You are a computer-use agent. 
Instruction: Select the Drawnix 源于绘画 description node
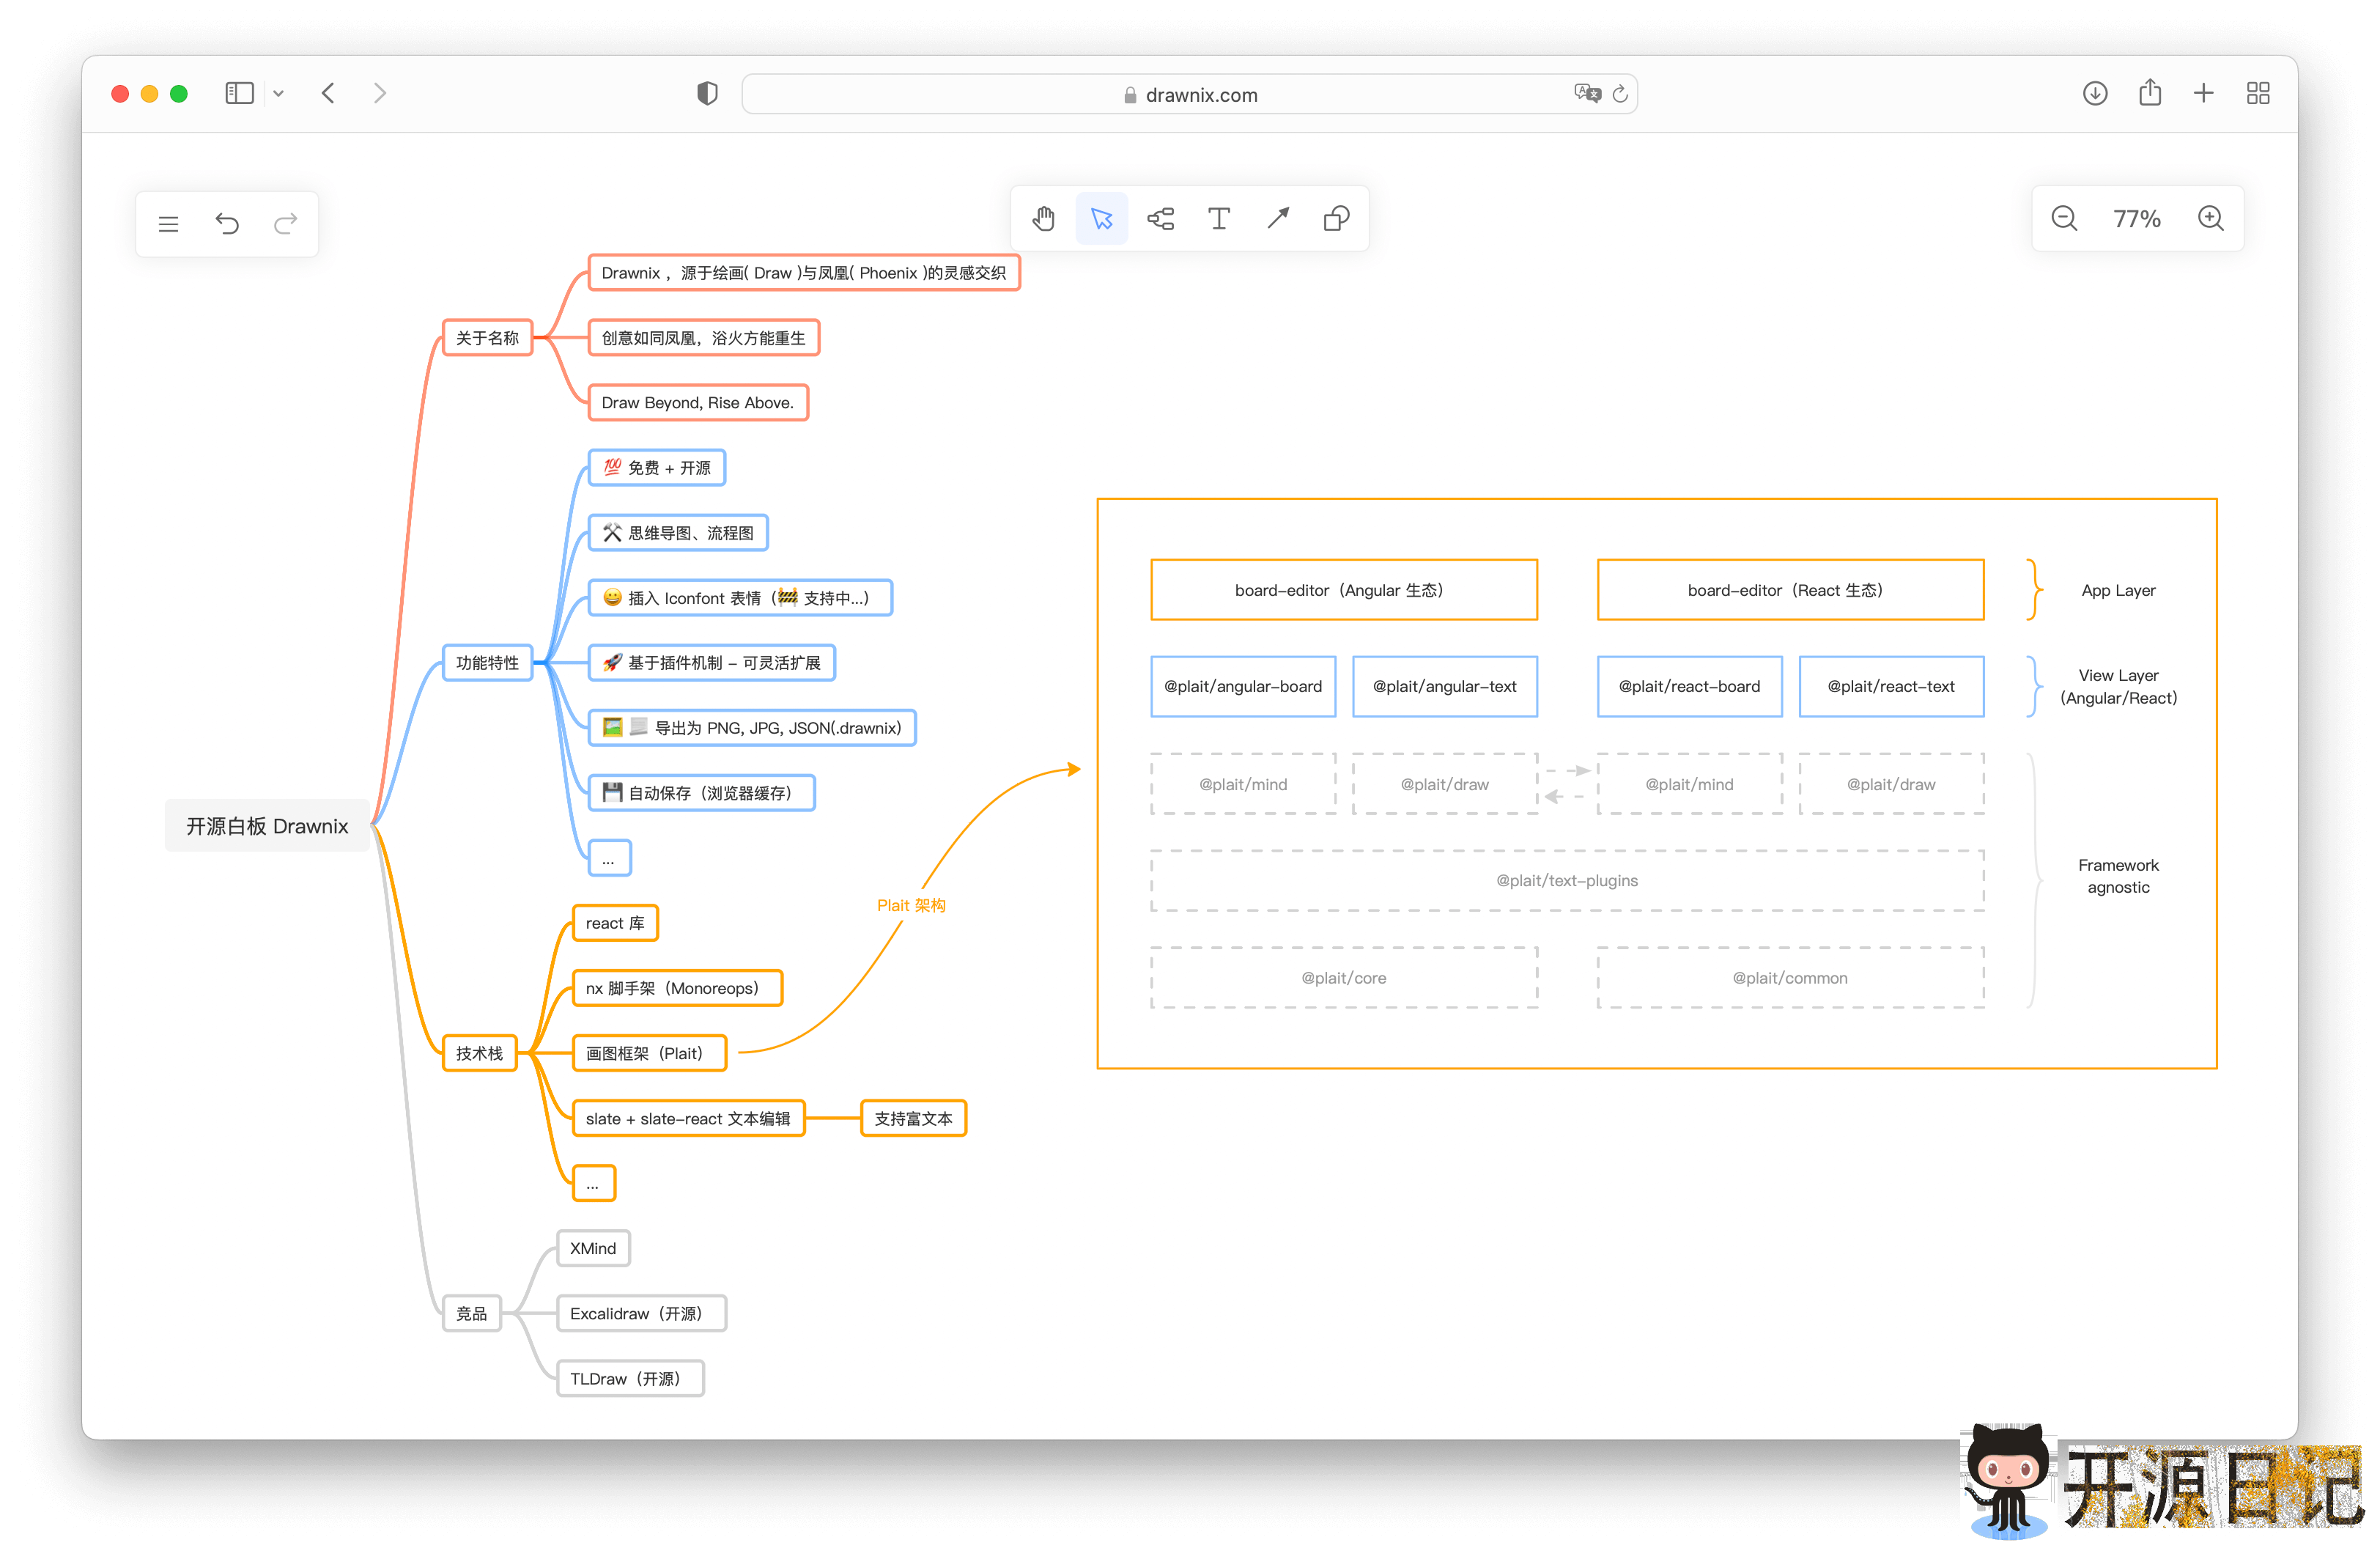point(803,273)
